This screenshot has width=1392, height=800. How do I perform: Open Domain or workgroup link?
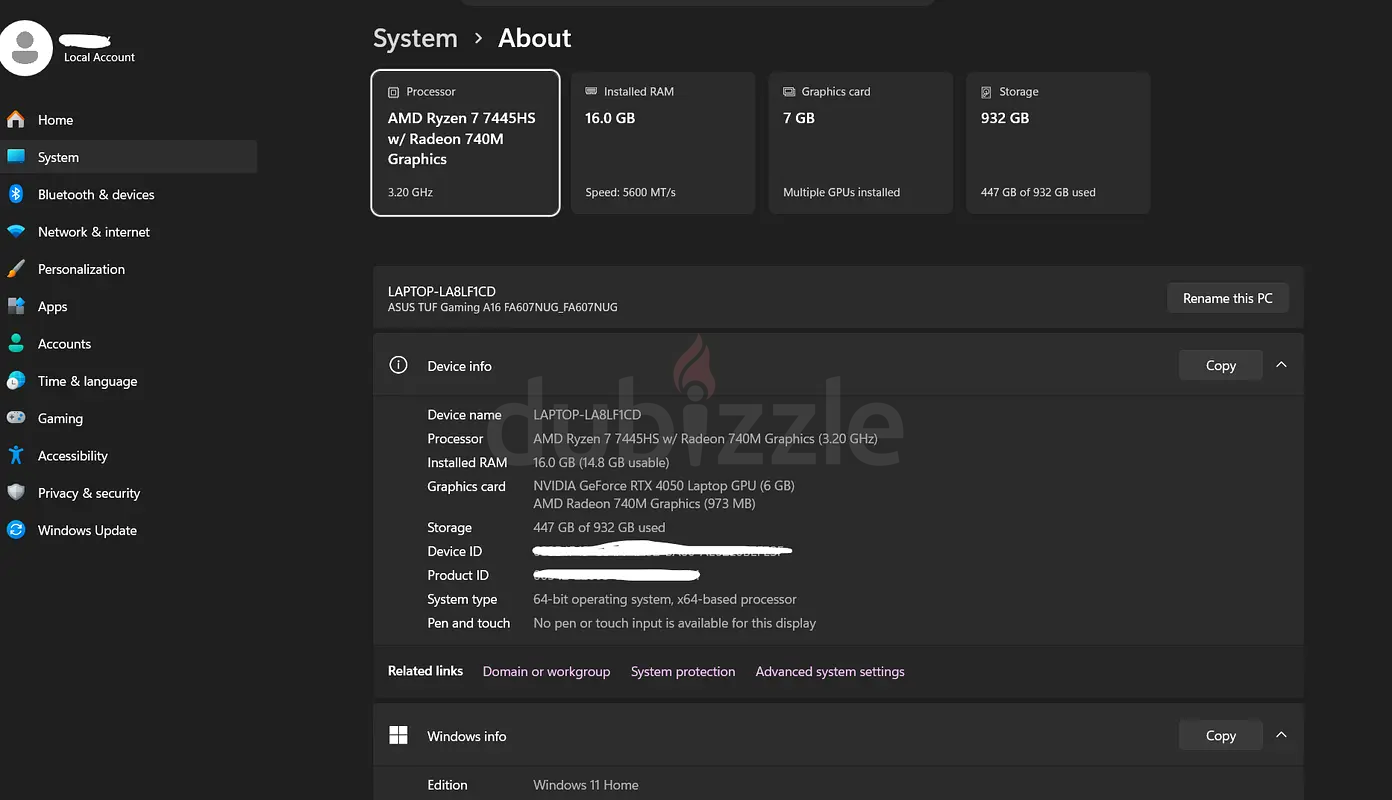(x=546, y=672)
